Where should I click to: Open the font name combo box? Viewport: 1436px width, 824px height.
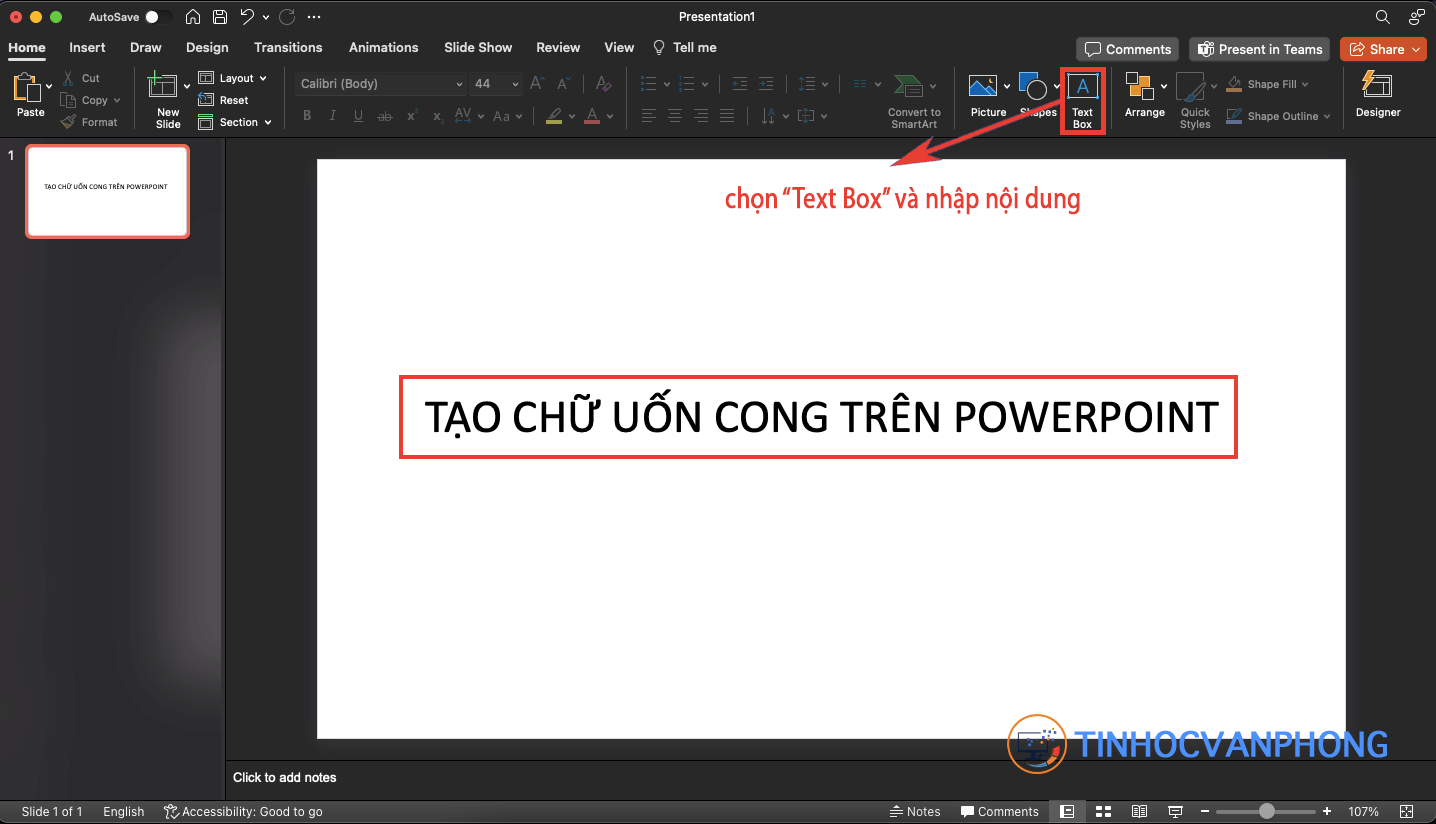[x=382, y=84]
